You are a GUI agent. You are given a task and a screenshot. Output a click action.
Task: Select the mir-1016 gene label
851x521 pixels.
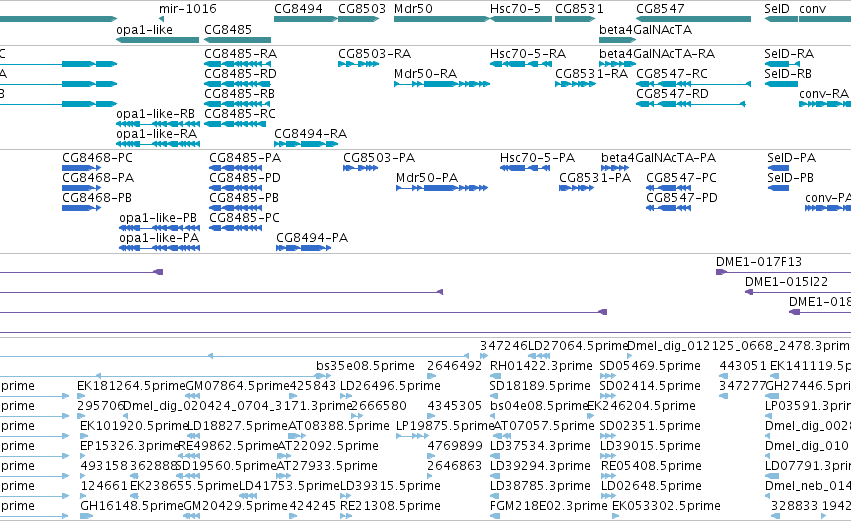pos(188,9)
